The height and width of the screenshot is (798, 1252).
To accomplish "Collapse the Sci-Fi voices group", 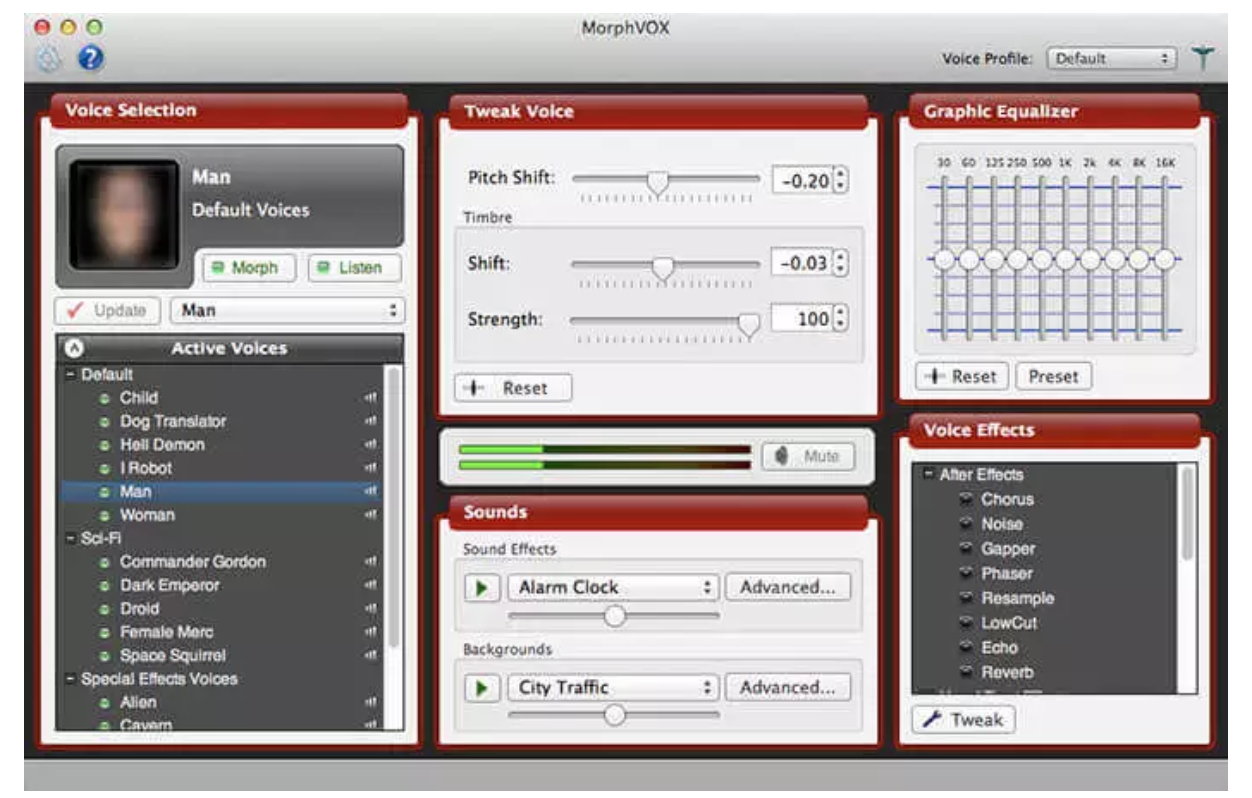I will point(71,539).
